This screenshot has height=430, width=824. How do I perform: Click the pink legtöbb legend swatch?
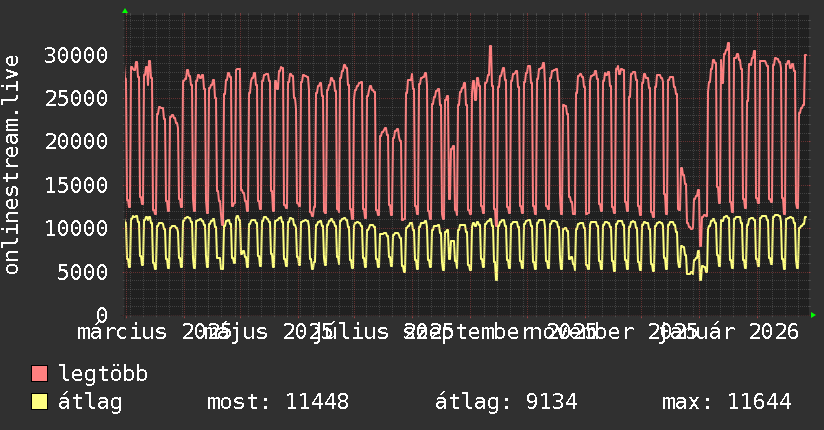pyautogui.click(x=39, y=374)
